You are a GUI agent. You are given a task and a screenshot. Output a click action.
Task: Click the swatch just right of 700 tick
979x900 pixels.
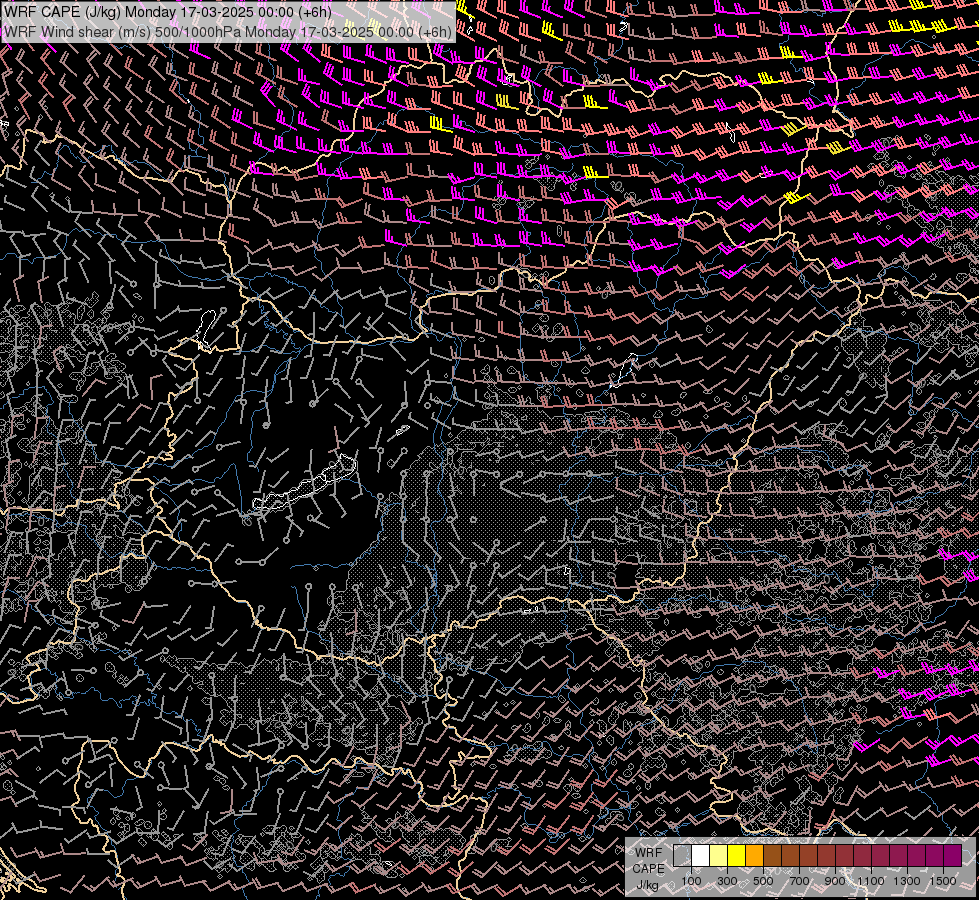tap(809, 855)
